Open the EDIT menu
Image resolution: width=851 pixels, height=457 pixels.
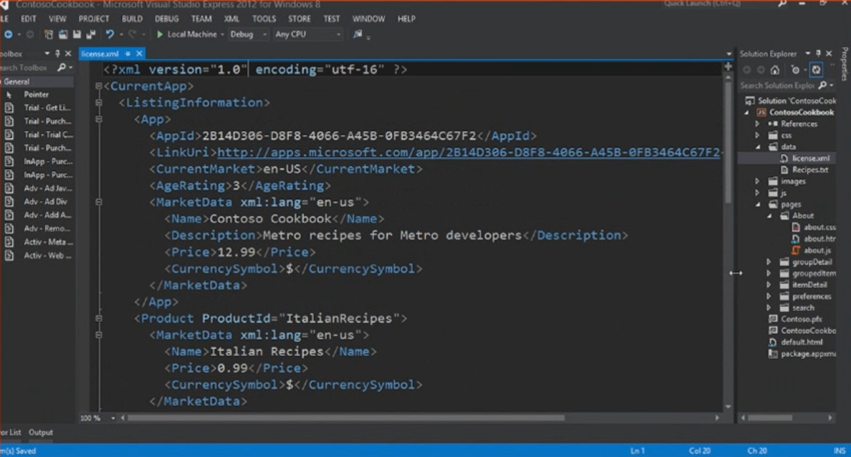coord(28,18)
